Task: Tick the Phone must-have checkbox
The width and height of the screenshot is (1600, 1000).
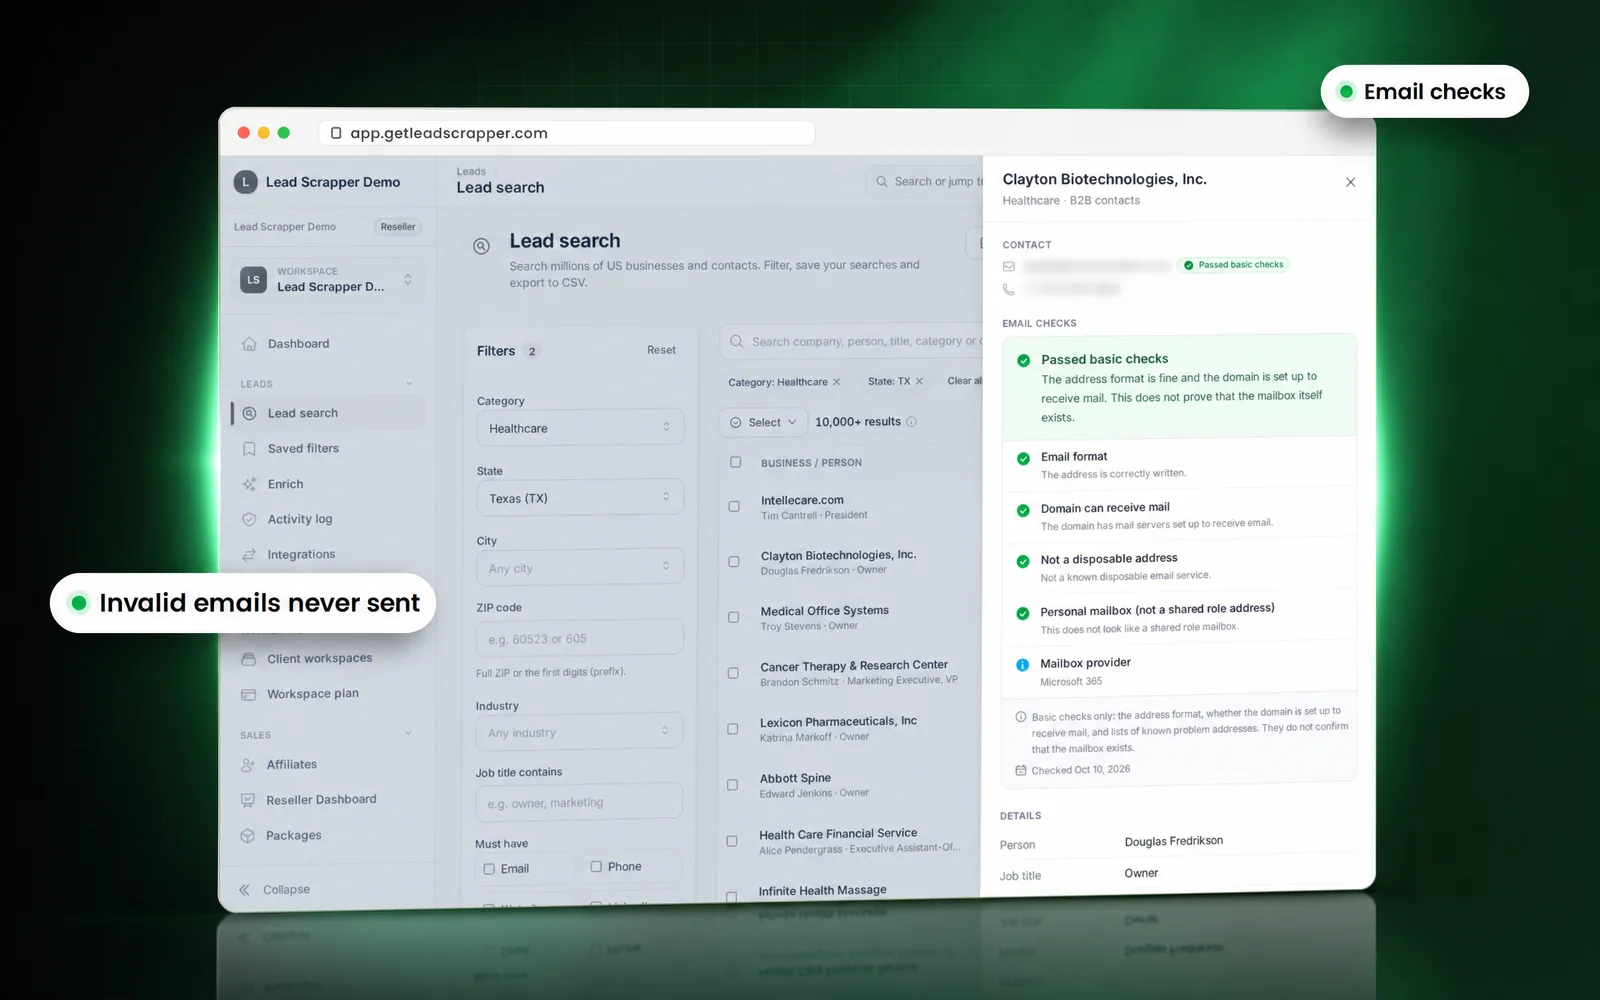Action: (x=596, y=867)
